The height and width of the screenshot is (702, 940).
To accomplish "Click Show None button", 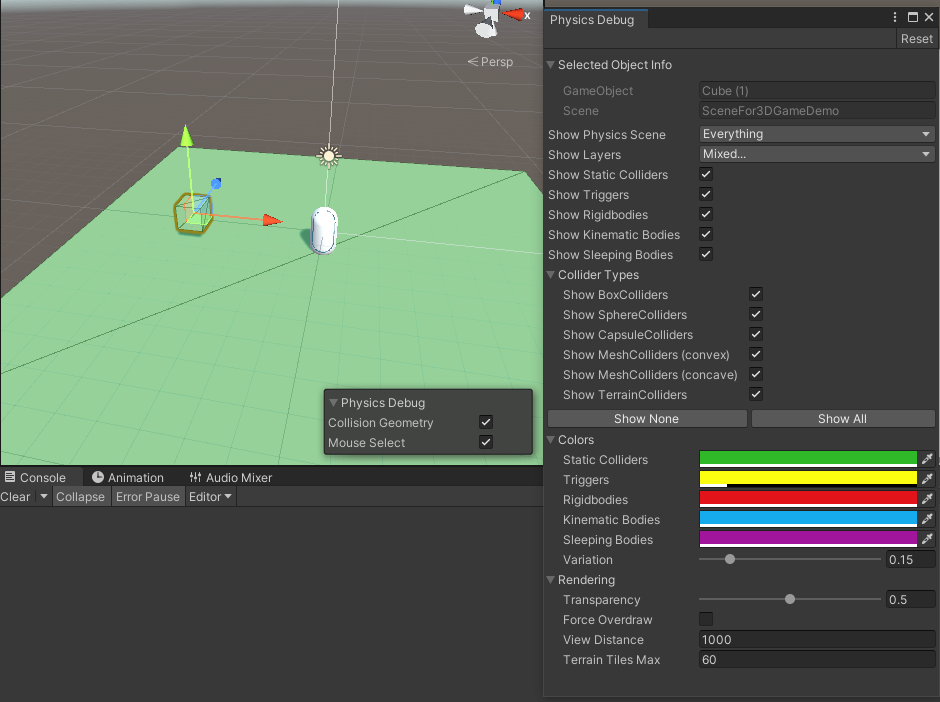I will (647, 418).
